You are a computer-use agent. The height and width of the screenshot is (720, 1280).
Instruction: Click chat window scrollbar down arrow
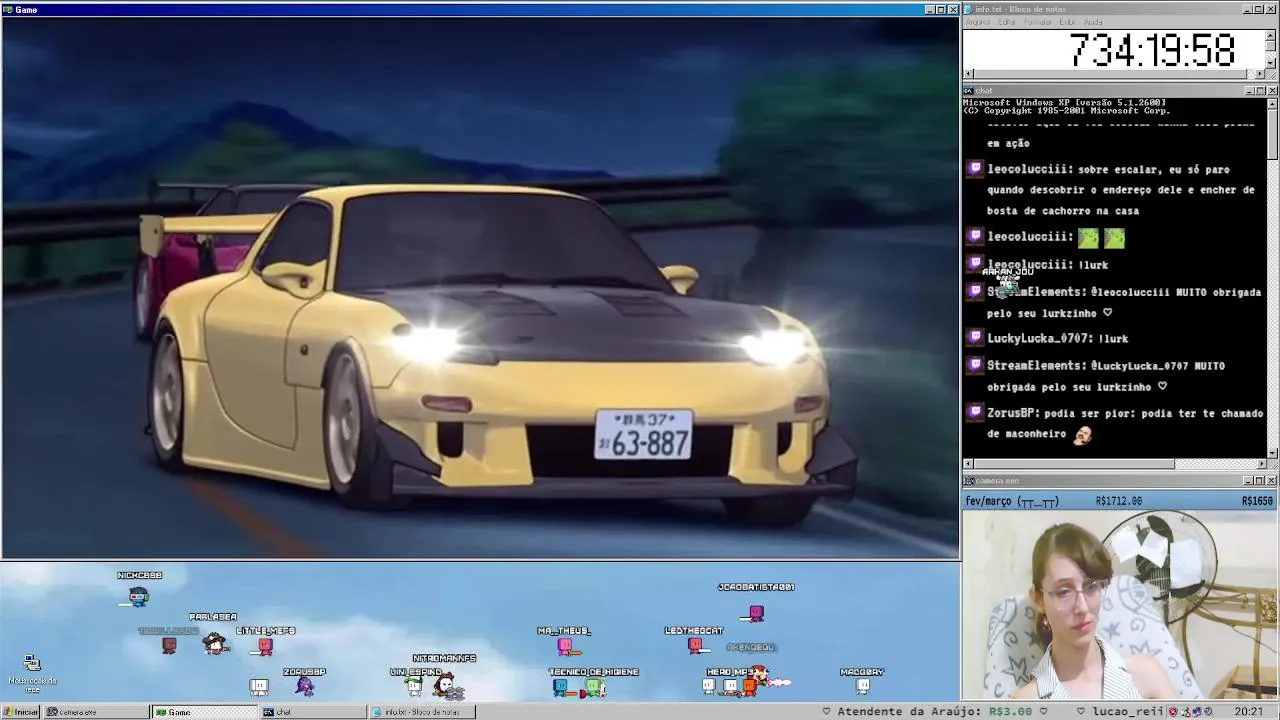1271,453
